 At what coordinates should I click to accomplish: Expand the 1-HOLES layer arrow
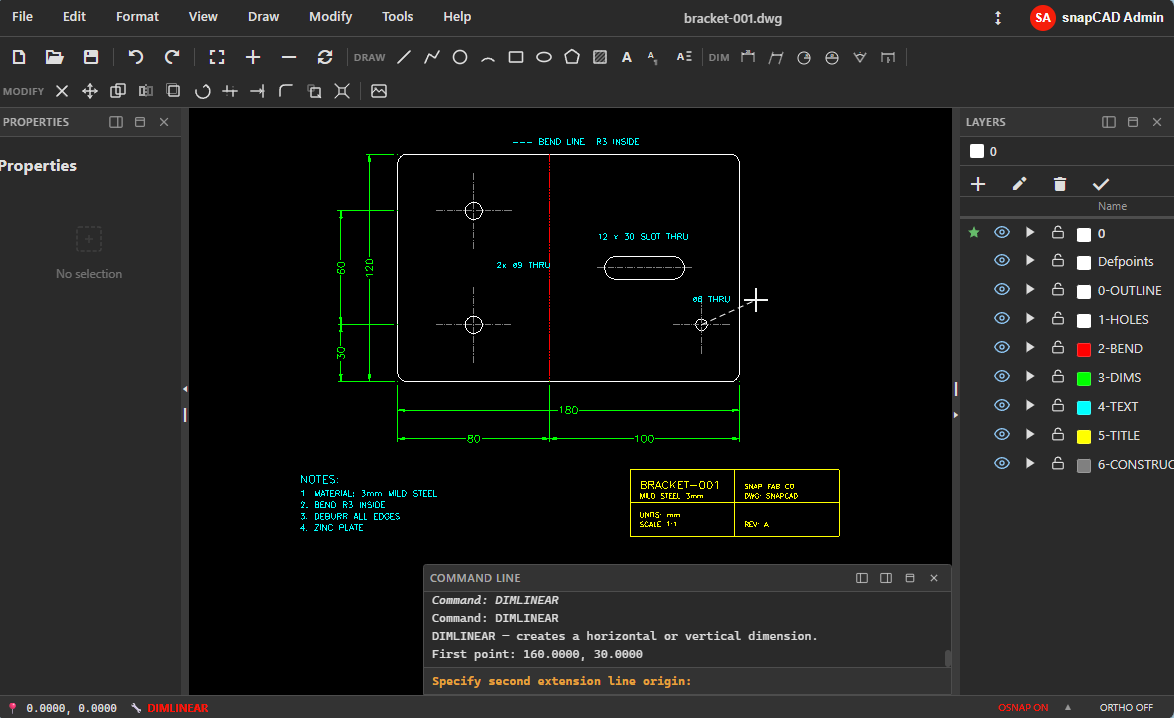[x=1030, y=319]
